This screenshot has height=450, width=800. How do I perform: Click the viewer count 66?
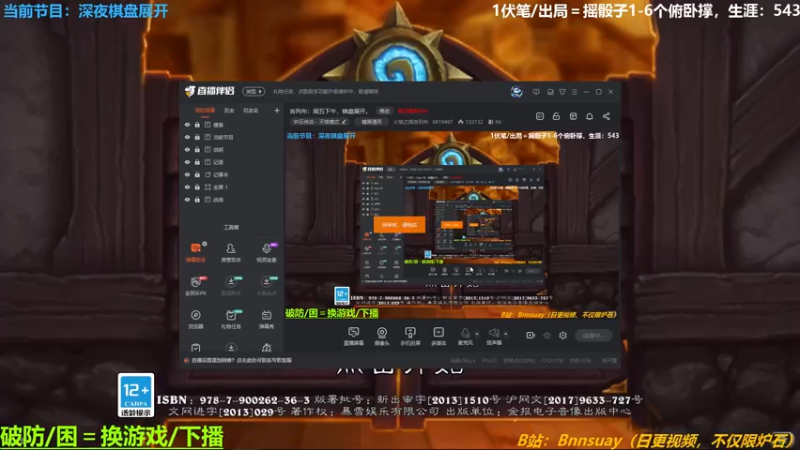pos(495,122)
